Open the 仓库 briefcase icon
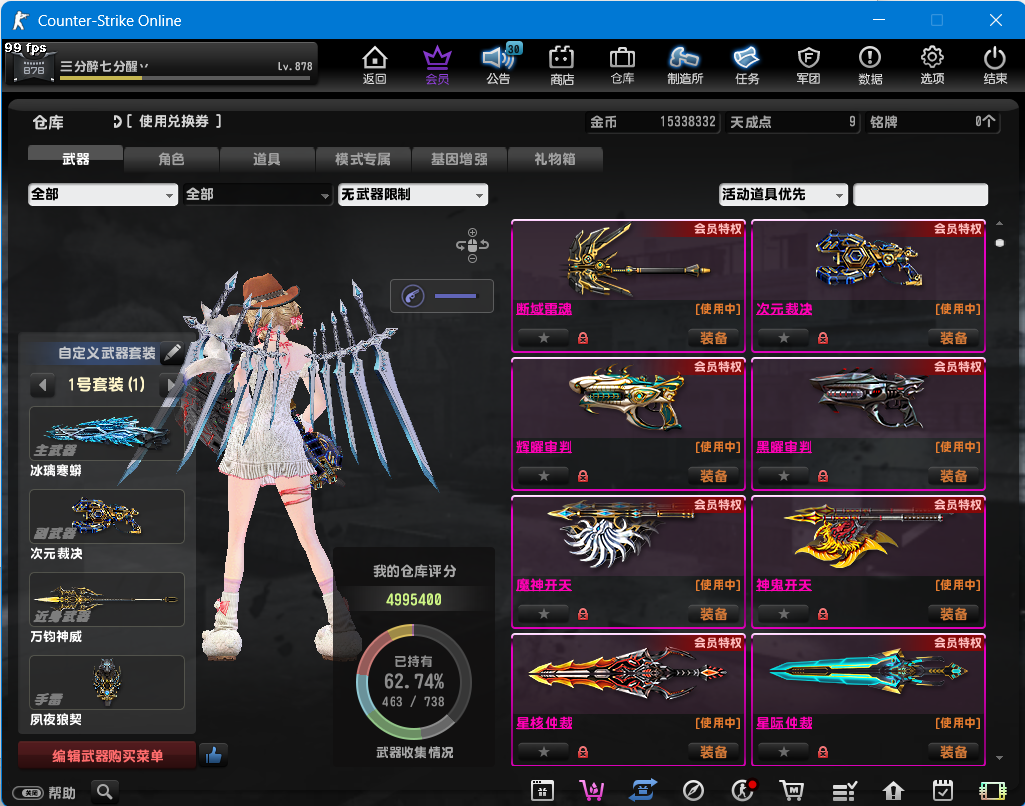Image resolution: width=1025 pixels, height=806 pixels. (622, 65)
